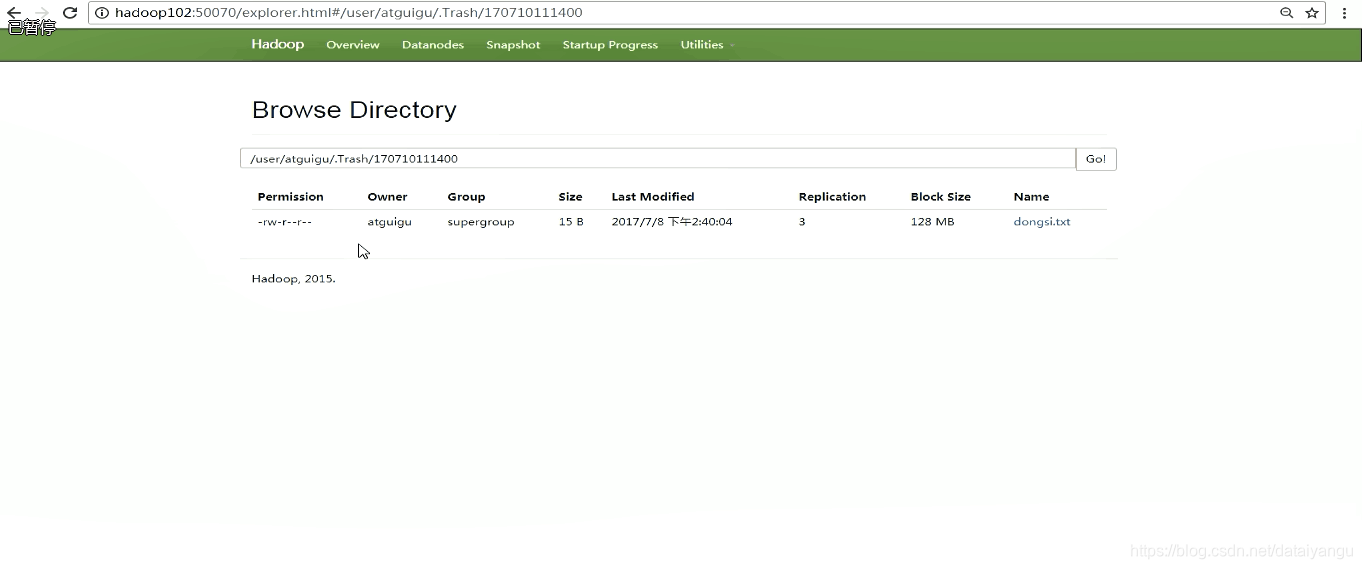Open the Startup Progress tab

(x=610, y=45)
